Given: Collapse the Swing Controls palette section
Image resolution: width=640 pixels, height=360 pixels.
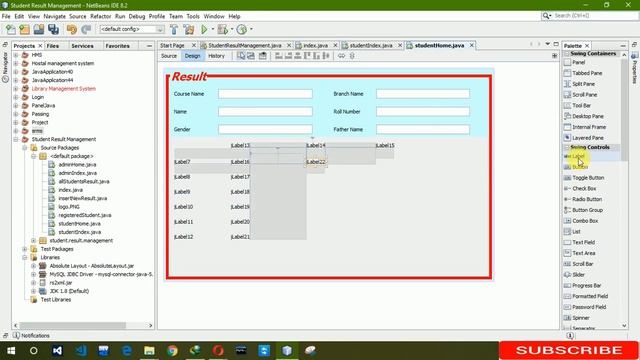Looking at the screenshot, I should click(567, 147).
